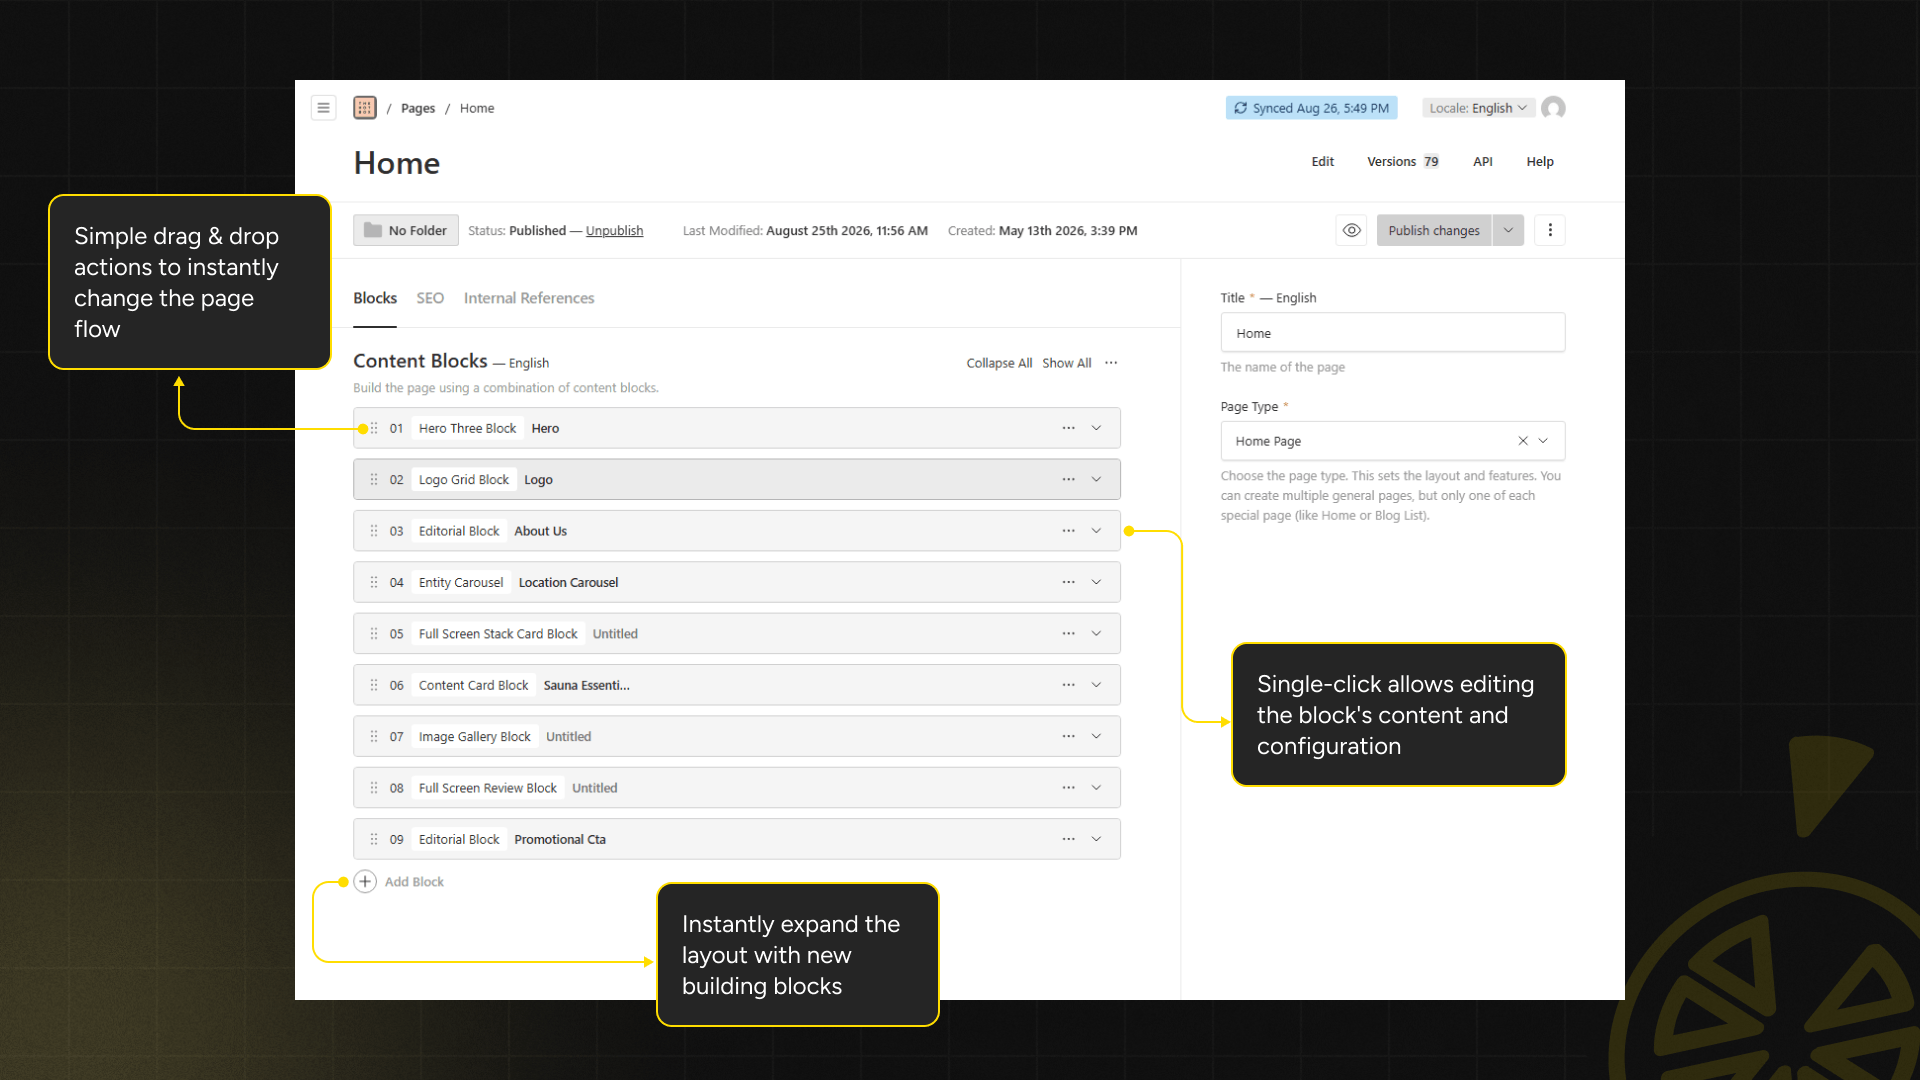Click the Add Block label
Screen dimensions: 1920x1080
click(x=414, y=881)
